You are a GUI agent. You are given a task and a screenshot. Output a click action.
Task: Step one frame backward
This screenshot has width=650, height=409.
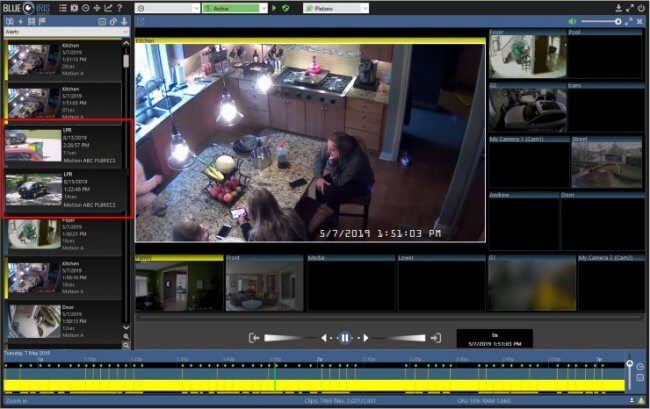click(x=324, y=338)
